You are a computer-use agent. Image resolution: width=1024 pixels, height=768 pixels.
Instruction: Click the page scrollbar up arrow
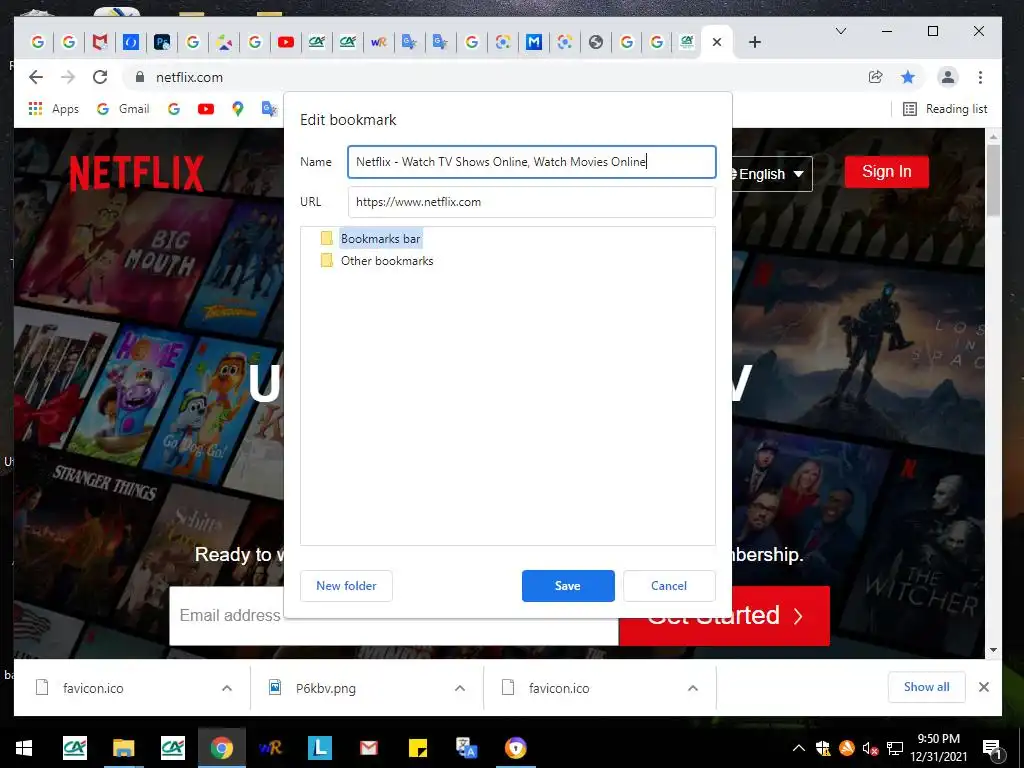993,137
